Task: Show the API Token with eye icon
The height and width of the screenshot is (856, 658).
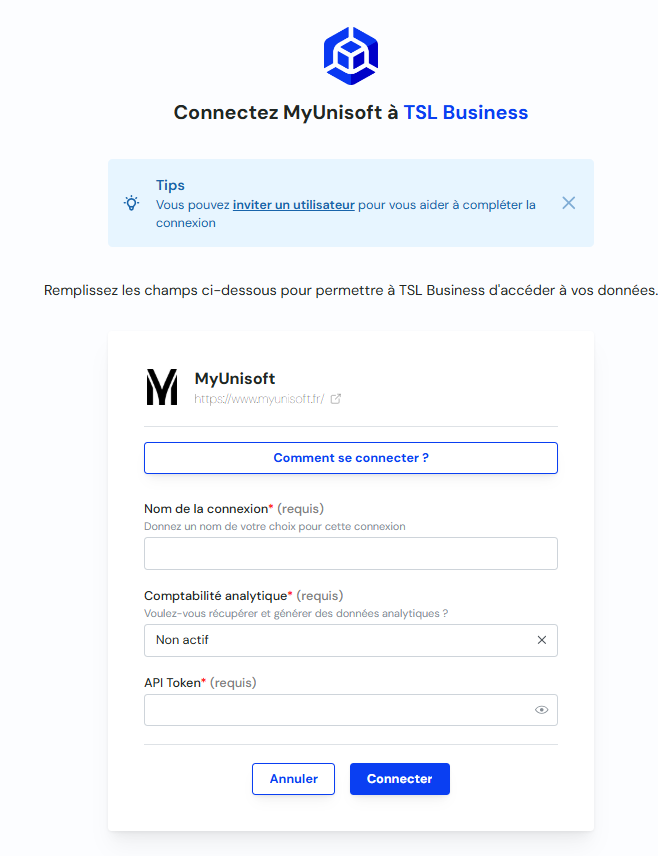Action: click(542, 710)
